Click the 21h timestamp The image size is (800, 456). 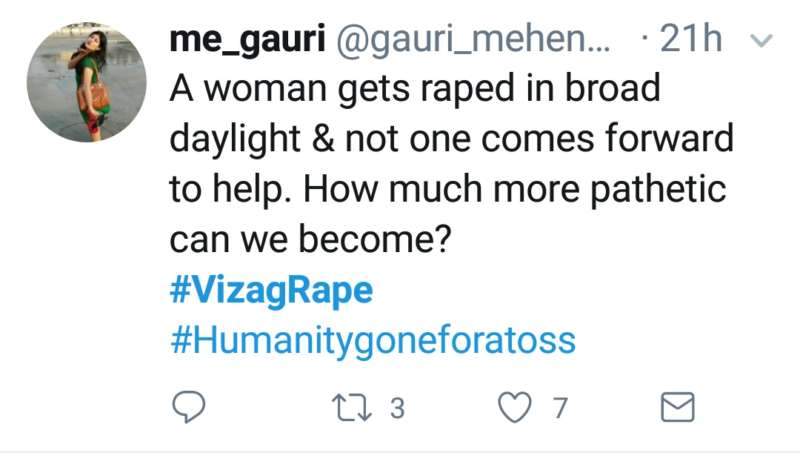click(x=692, y=40)
